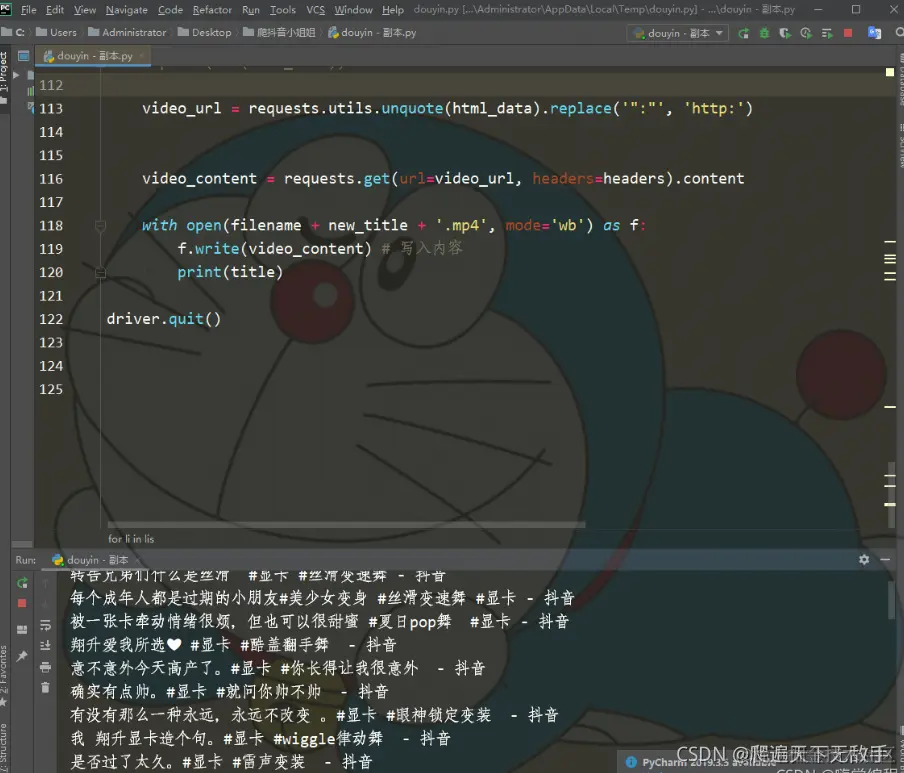This screenshot has height=773, width=904.
Task: Open the File menu
Action: (x=28, y=10)
